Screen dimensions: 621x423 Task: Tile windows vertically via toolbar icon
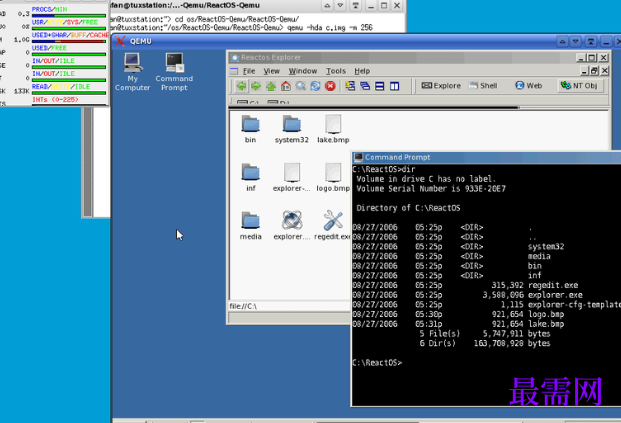tap(394, 86)
